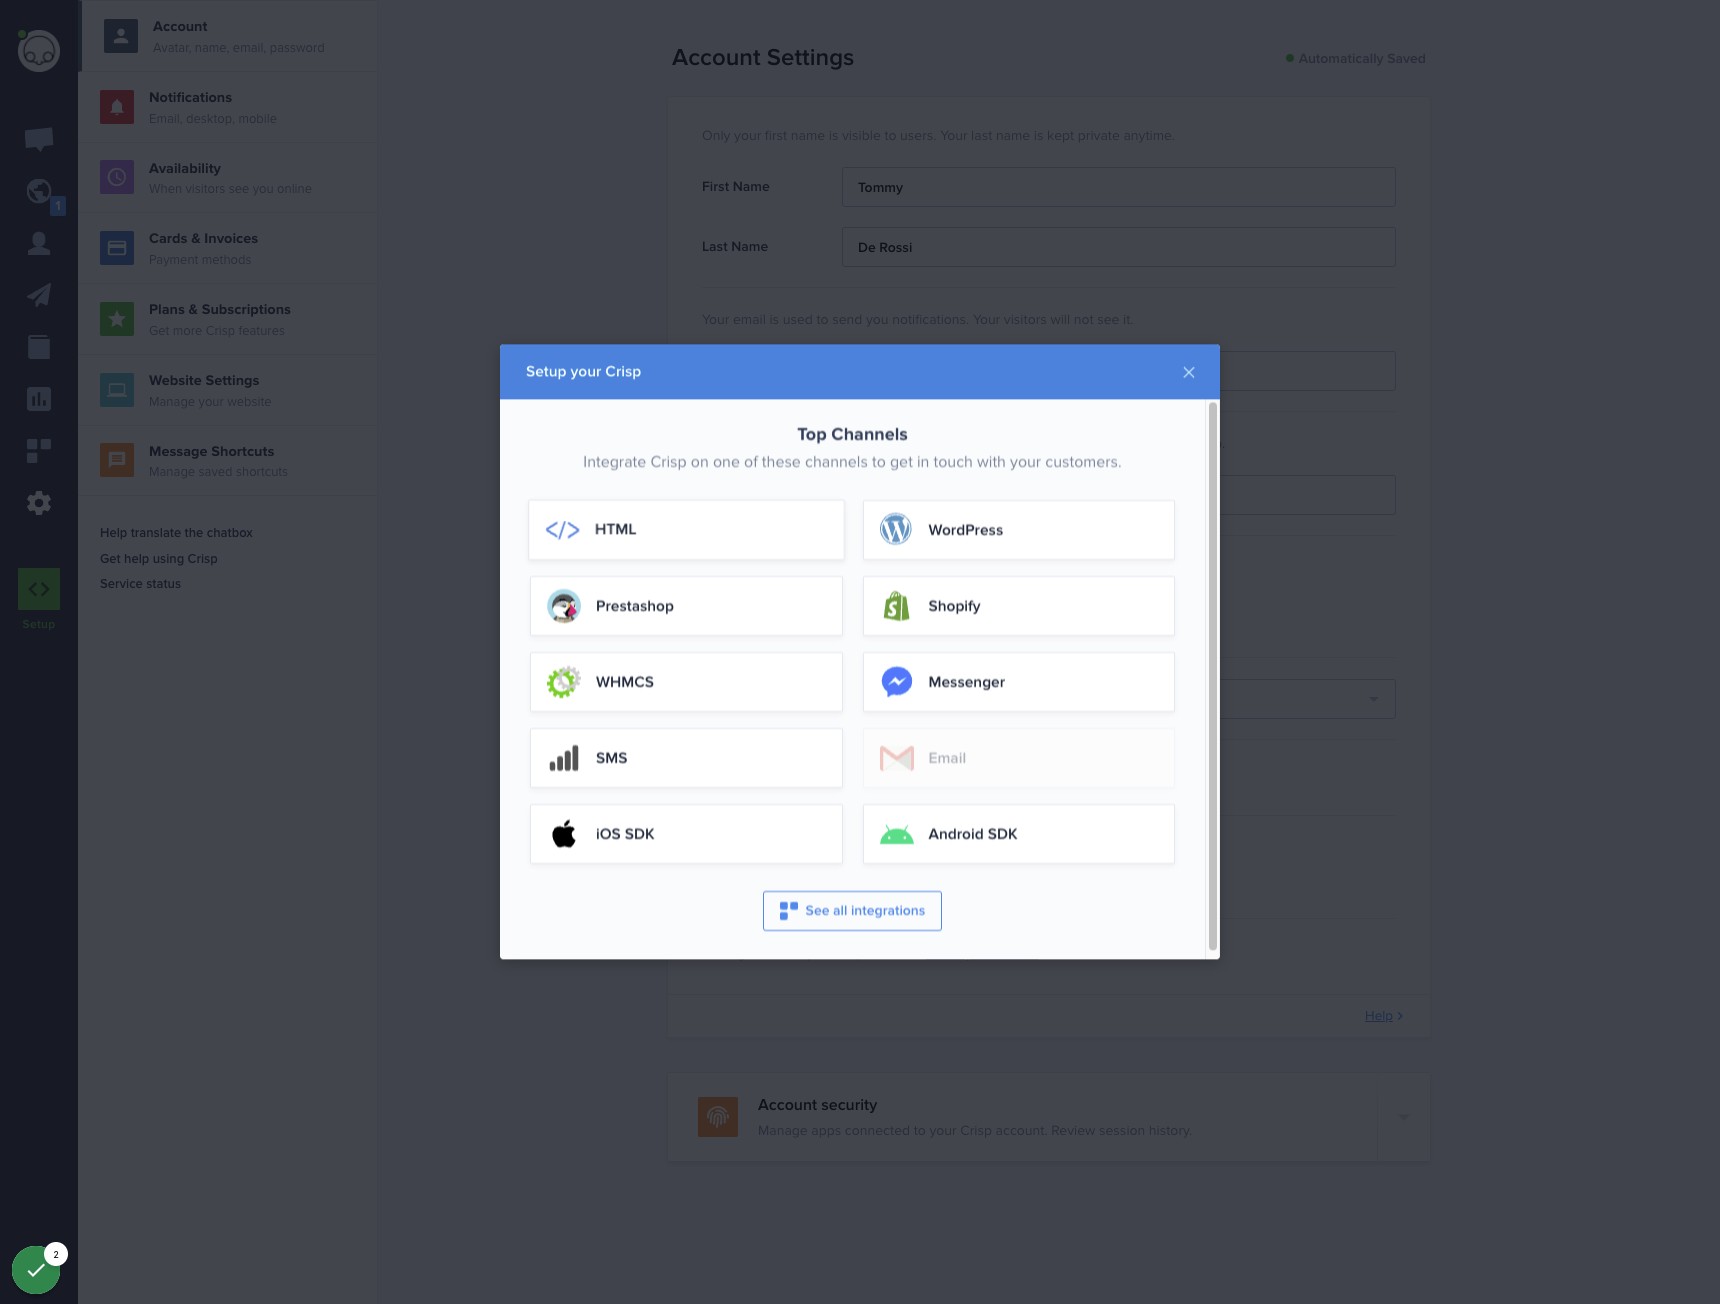Open Website Settings
The height and width of the screenshot is (1304, 1720).
tap(228, 390)
